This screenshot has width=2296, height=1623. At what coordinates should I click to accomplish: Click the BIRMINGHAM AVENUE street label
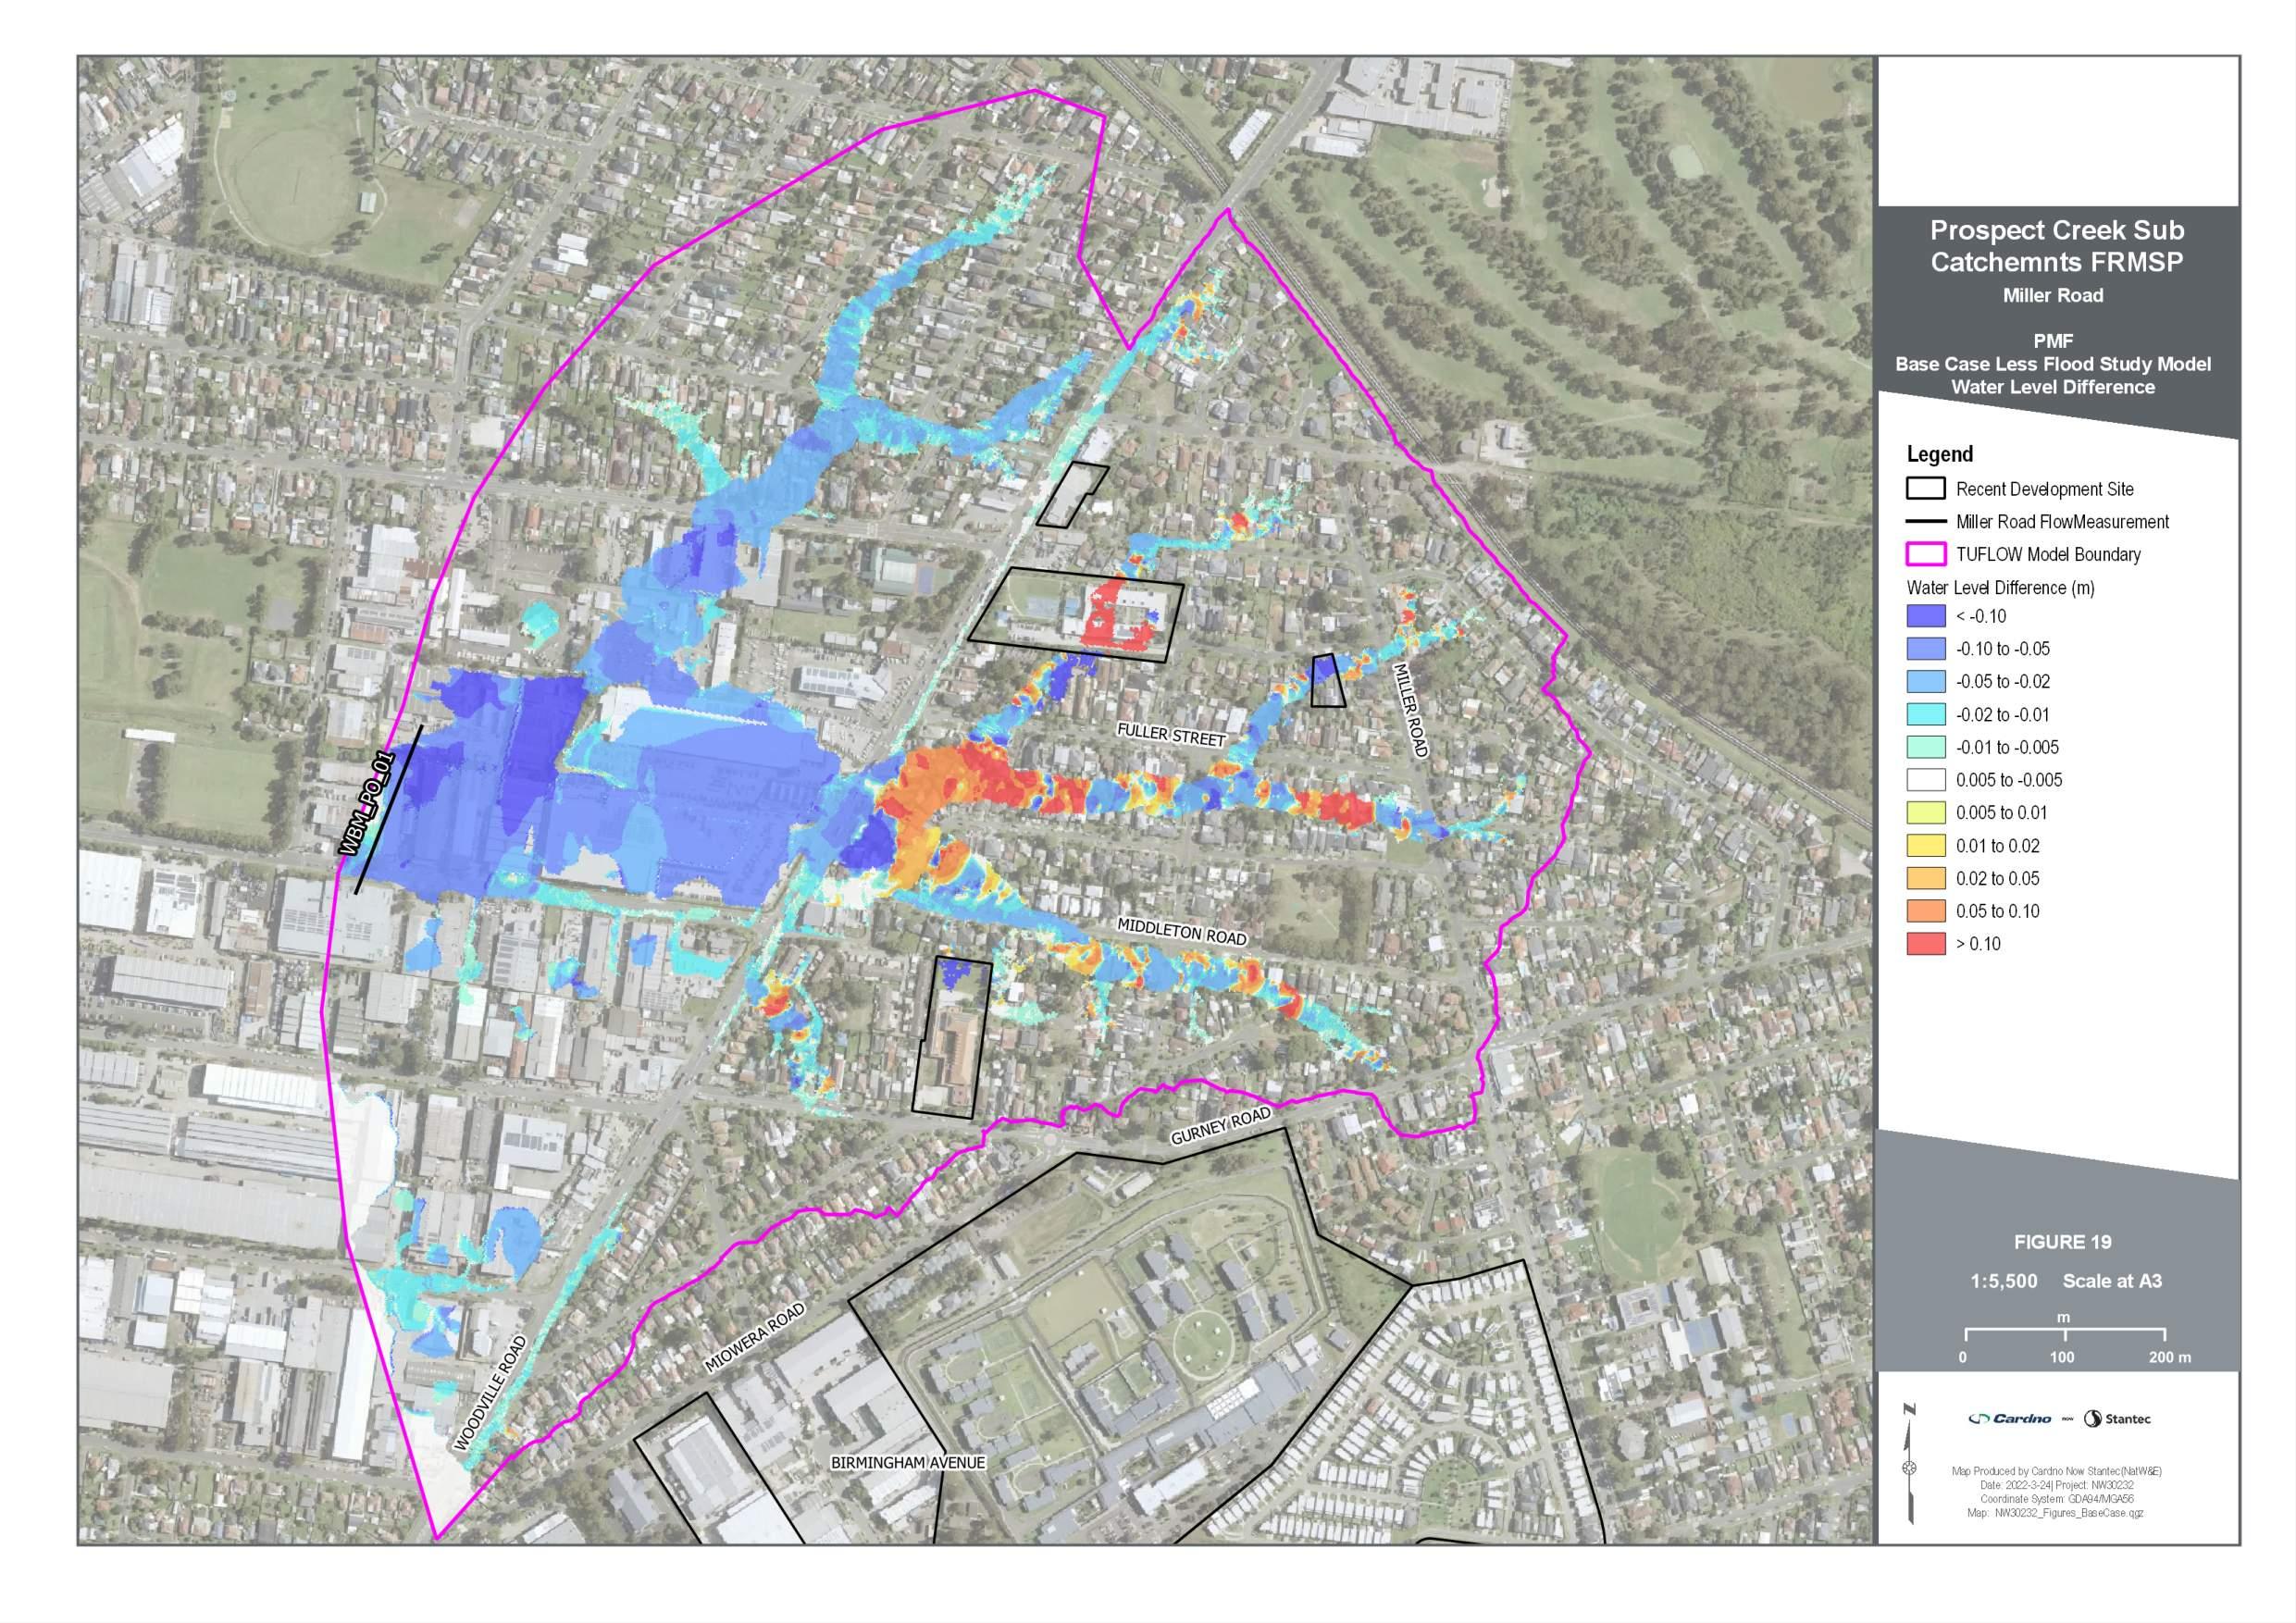click(907, 1462)
